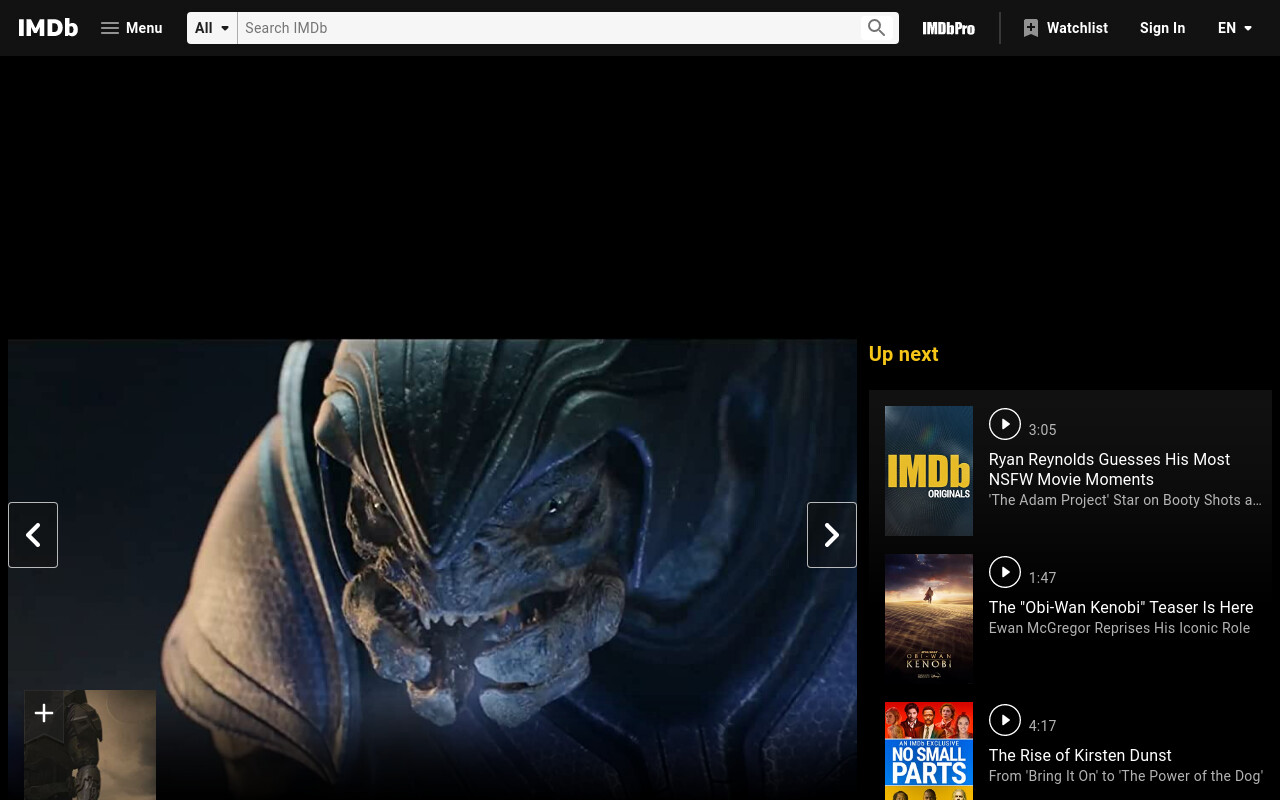Open the IMDbPro link
The width and height of the screenshot is (1280, 800).
tap(948, 28)
